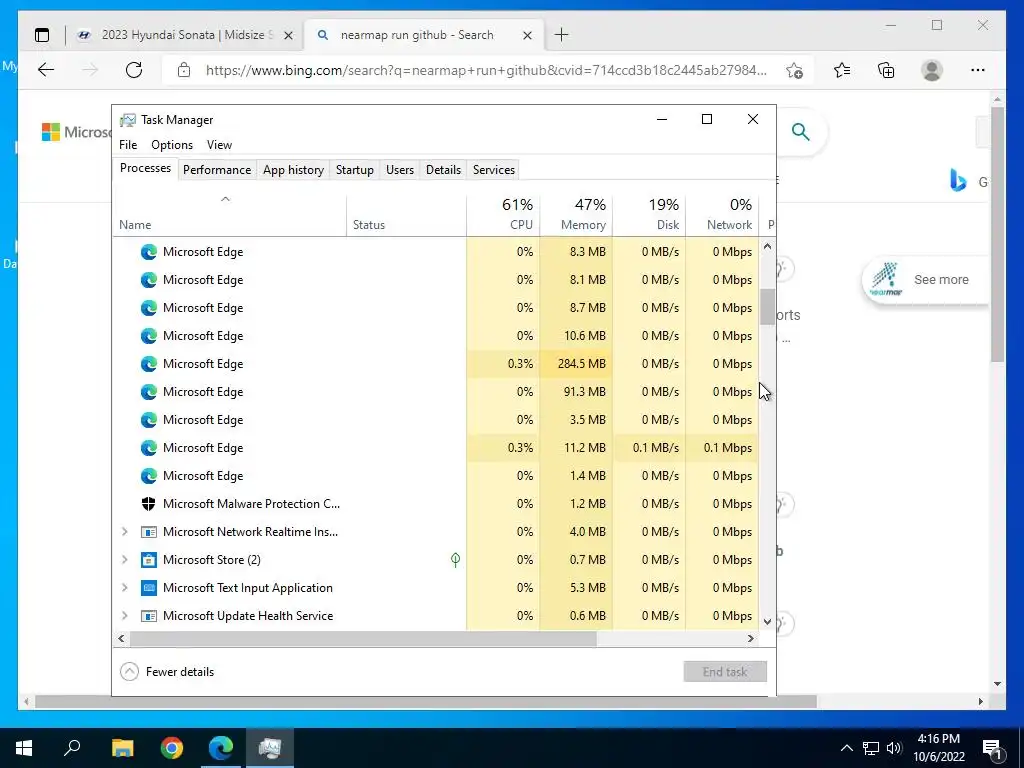Expand the Microsoft Update Health Service row
Viewport: 1024px width, 768px height.
[125, 616]
